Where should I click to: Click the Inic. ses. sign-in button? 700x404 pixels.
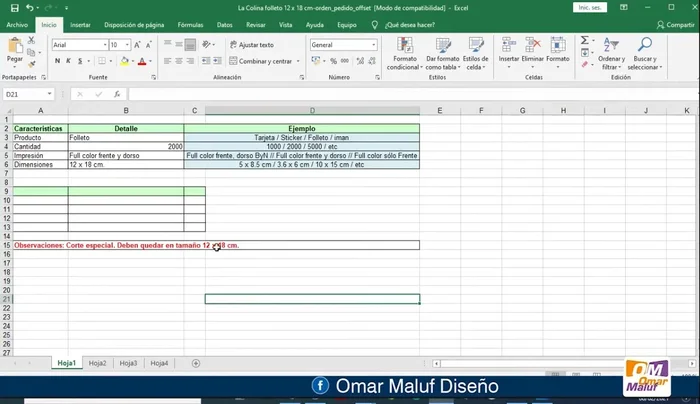(590, 8)
